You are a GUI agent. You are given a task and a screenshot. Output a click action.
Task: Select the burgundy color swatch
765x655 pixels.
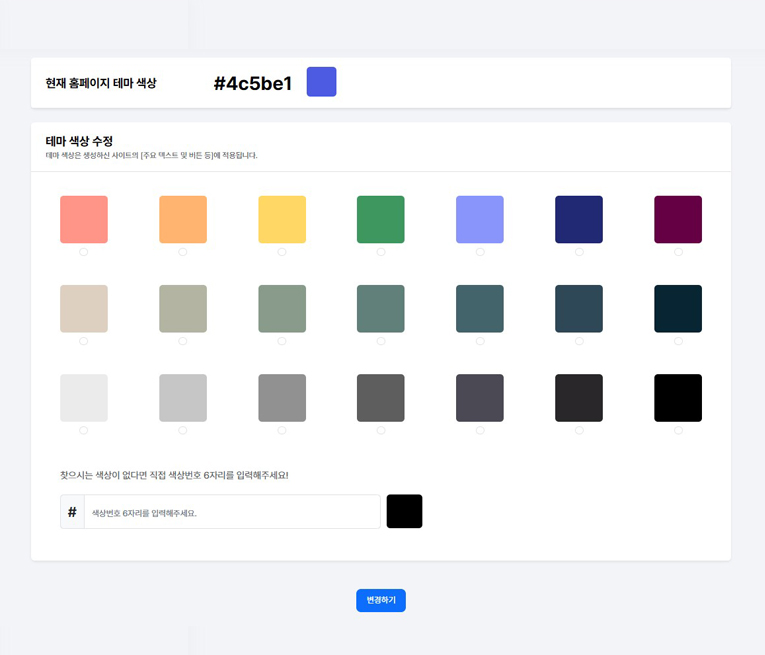(678, 219)
